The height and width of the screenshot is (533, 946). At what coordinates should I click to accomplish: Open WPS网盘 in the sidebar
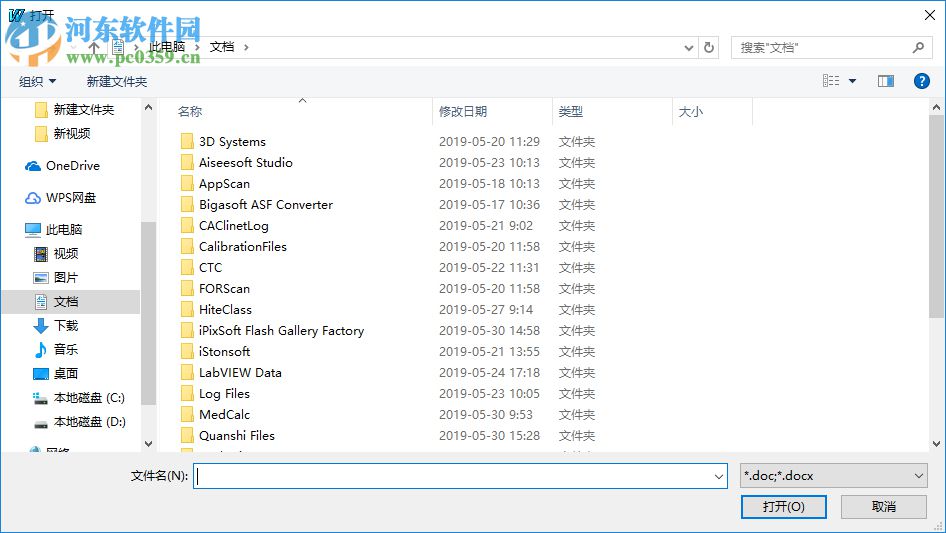point(60,197)
